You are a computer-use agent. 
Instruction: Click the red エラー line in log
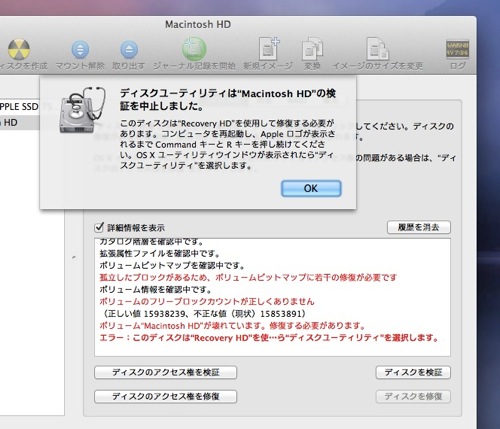(x=269, y=338)
